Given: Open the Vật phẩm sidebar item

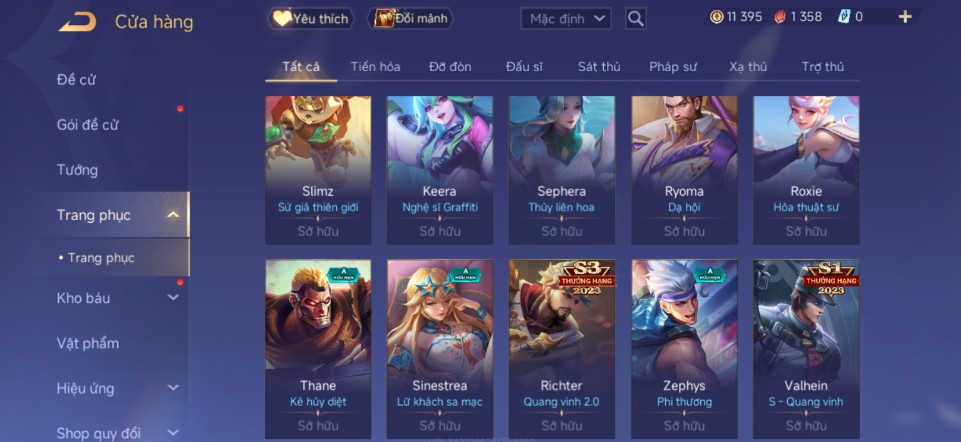Looking at the screenshot, I should pos(88,343).
